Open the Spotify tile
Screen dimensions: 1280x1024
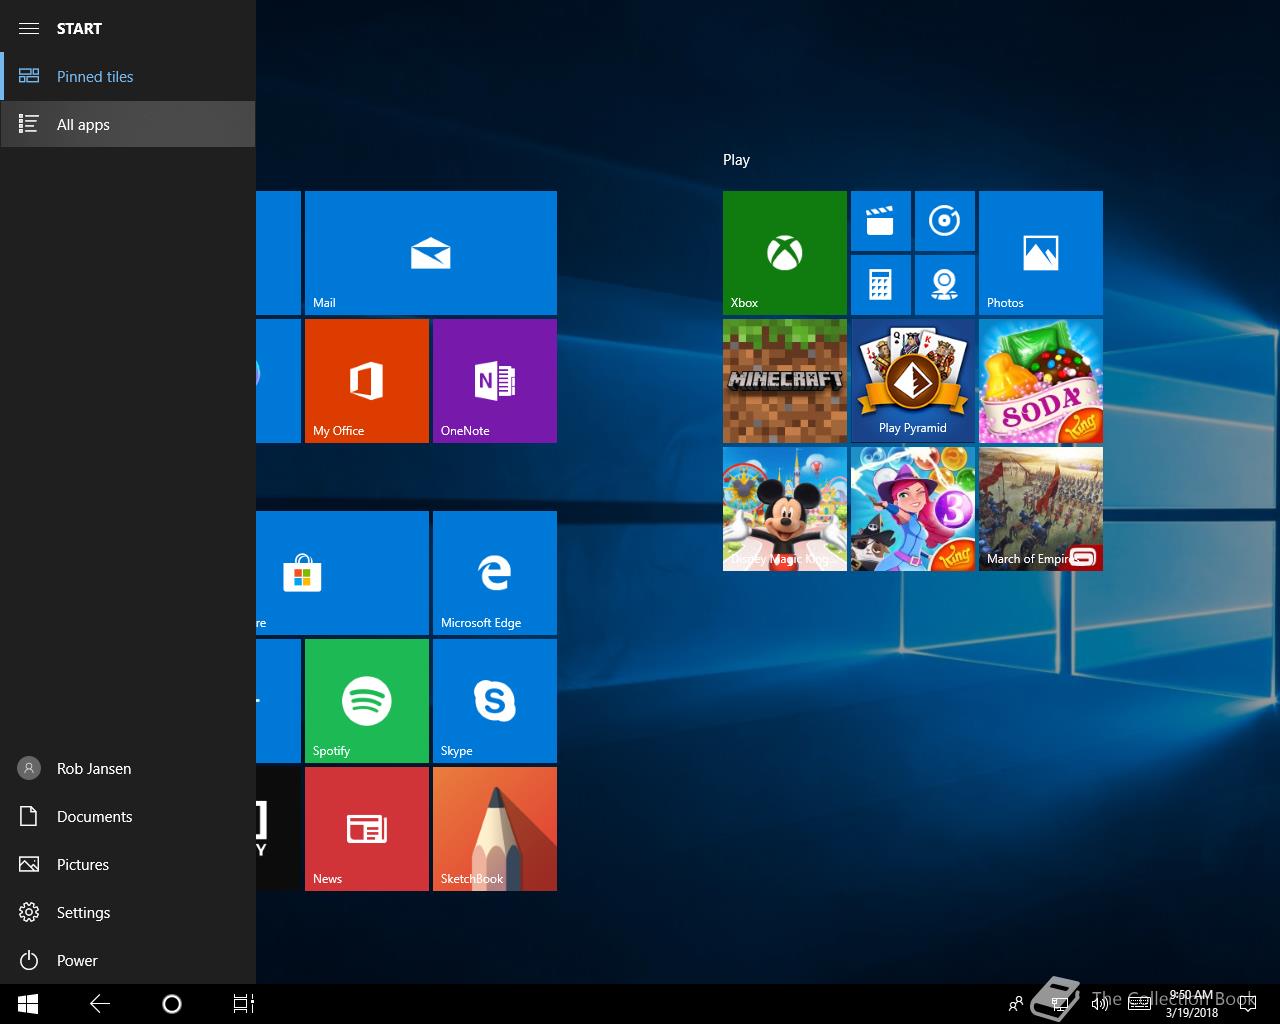pos(367,701)
